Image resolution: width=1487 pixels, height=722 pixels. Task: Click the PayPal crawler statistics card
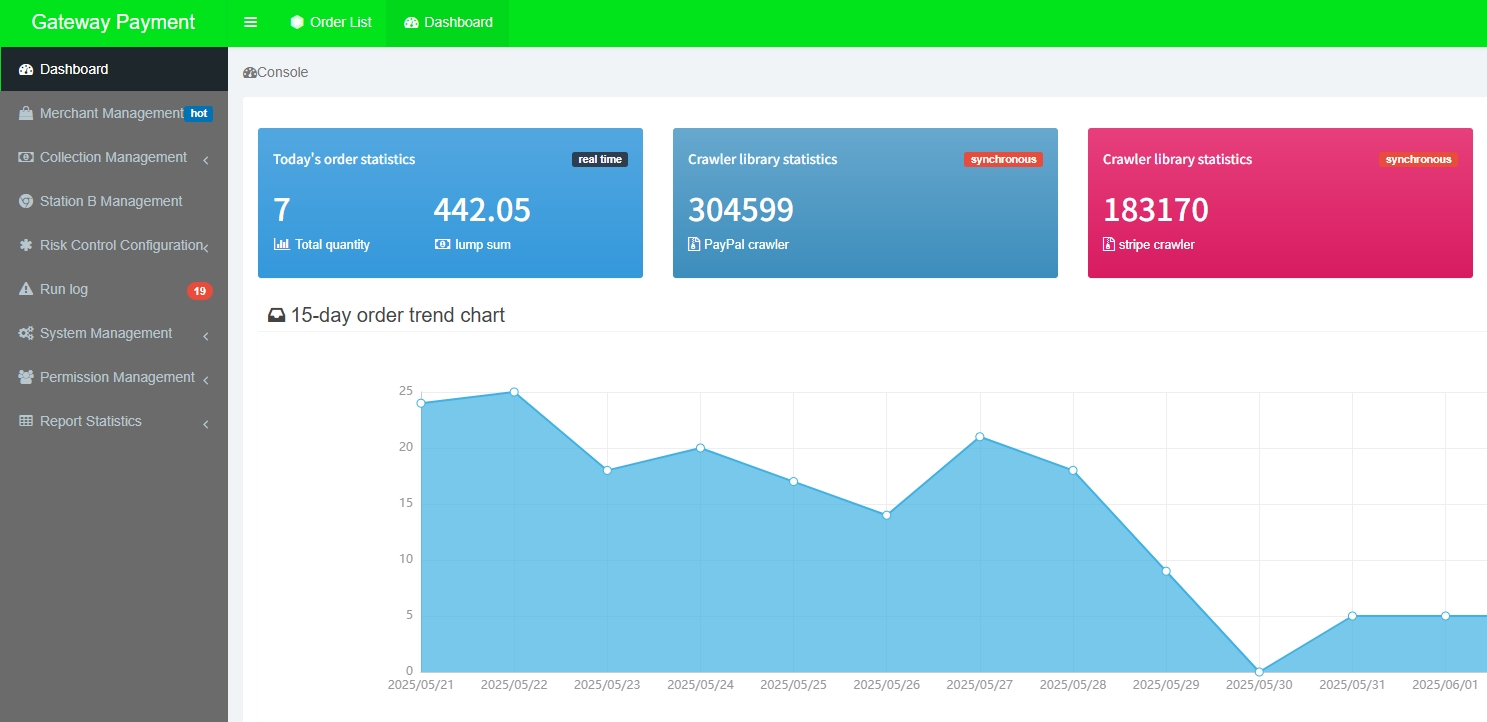865,202
